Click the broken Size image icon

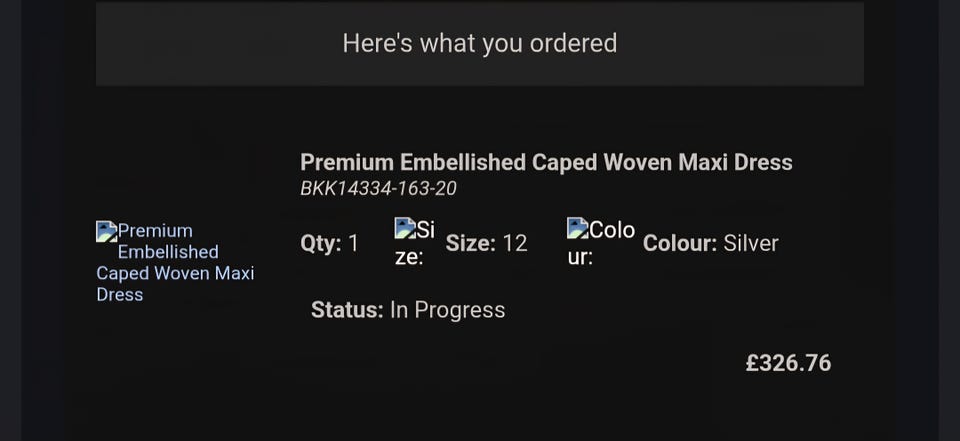point(404,228)
